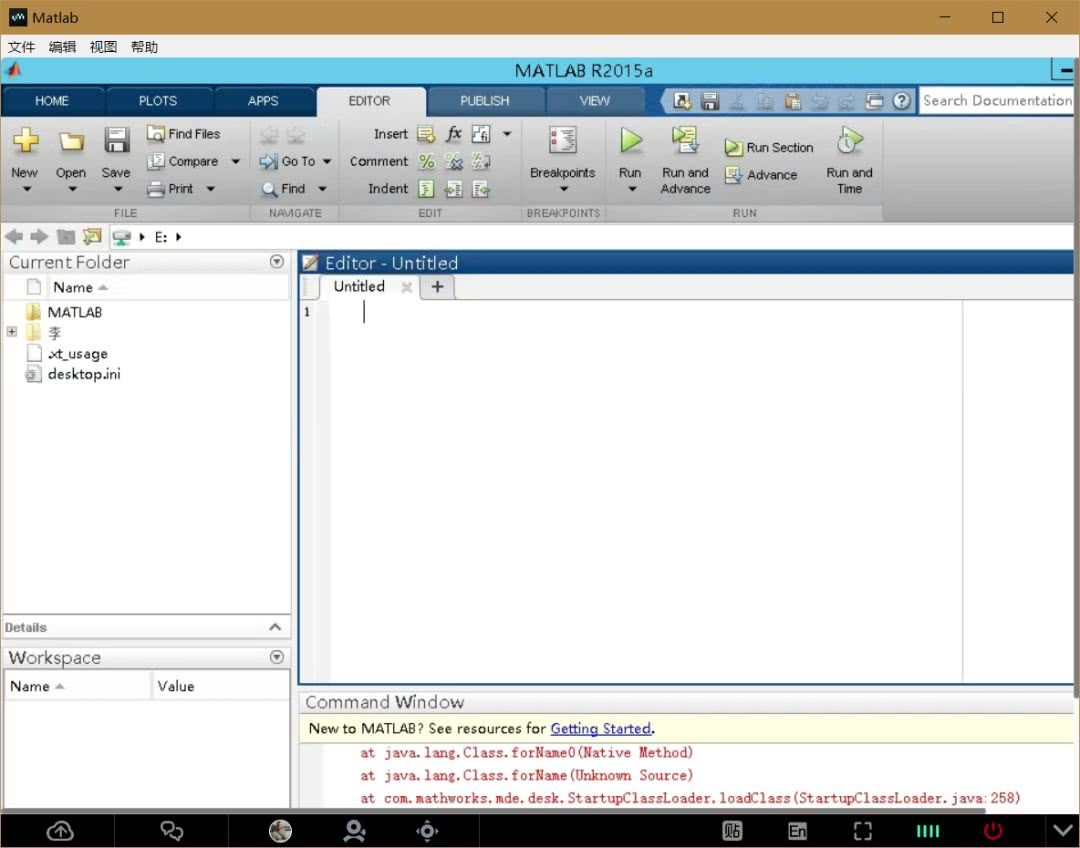Open a file with the Open icon
The width and height of the screenshot is (1080, 848).
pyautogui.click(x=71, y=141)
